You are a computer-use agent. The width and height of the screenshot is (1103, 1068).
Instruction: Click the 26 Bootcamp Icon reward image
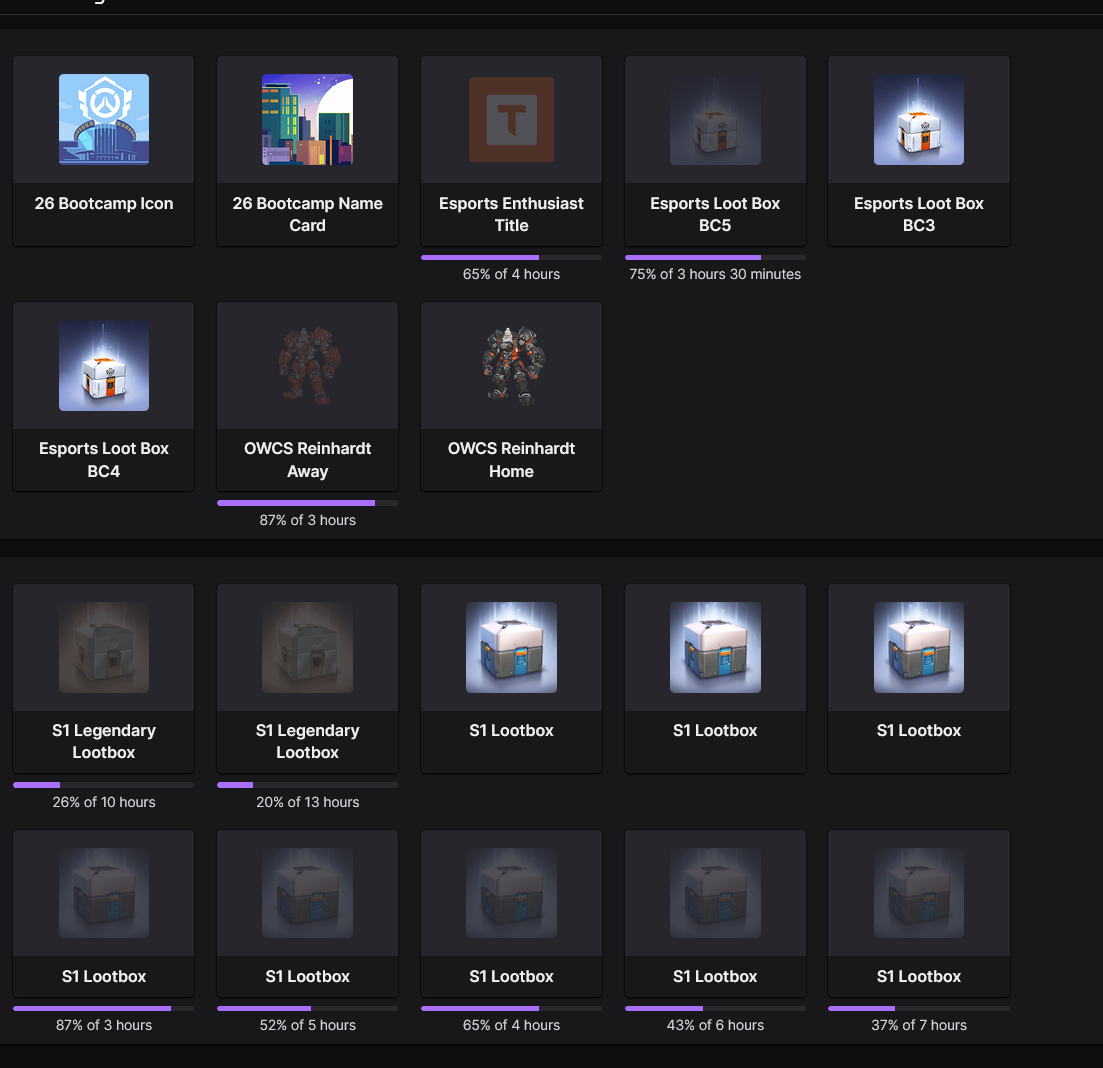(x=103, y=120)
